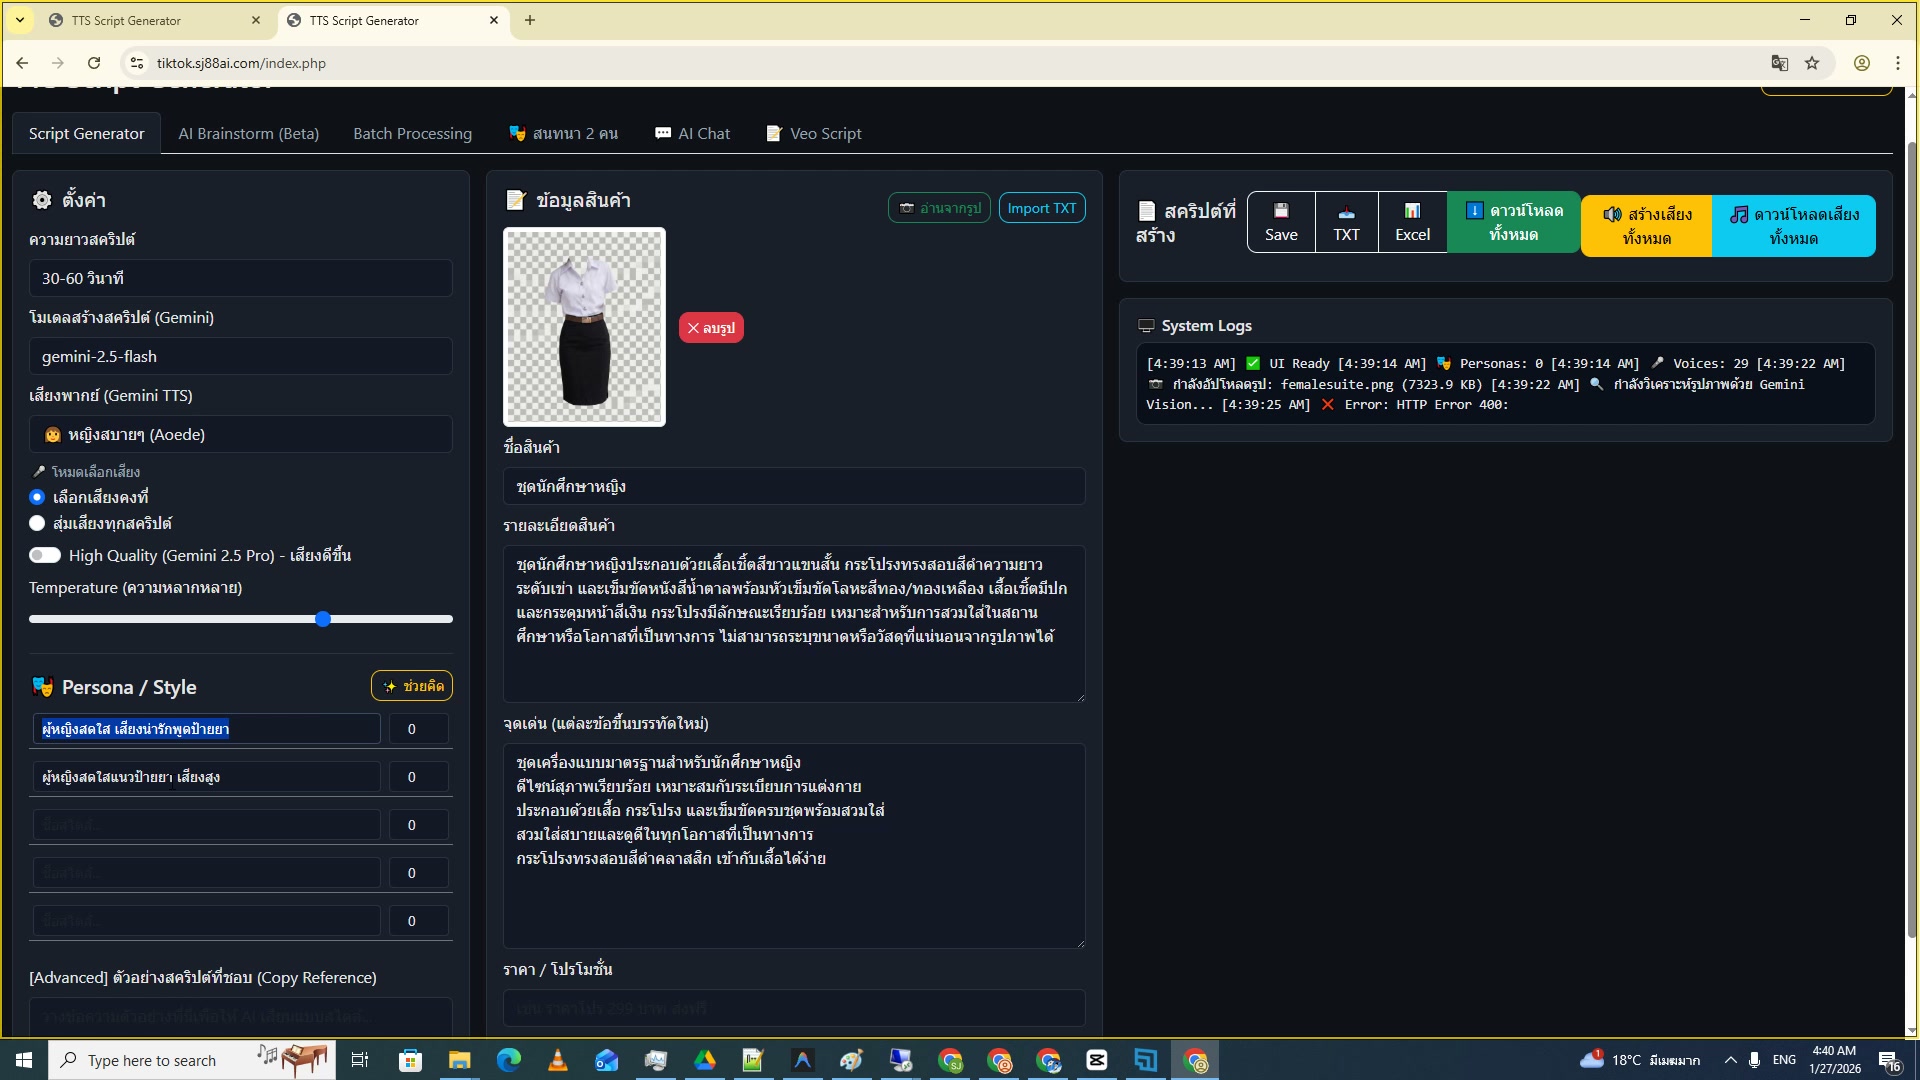1920x1080 pixels.
Task: Click the speaker icon to generate all audio
Action: [1612, 214]
